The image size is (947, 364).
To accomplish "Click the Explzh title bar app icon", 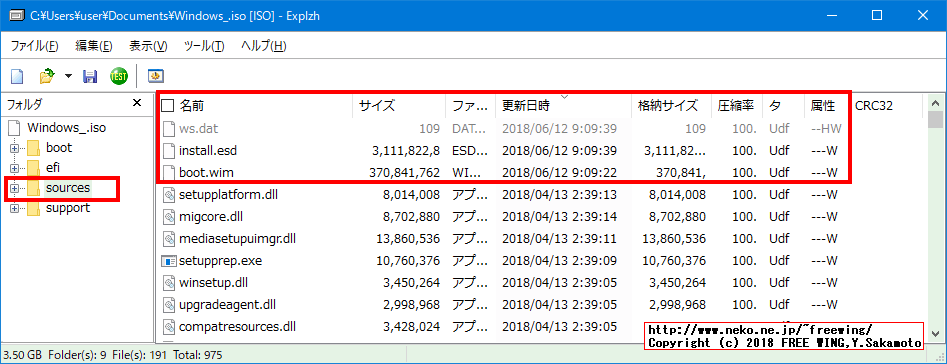I will click(x=17, y=15).
